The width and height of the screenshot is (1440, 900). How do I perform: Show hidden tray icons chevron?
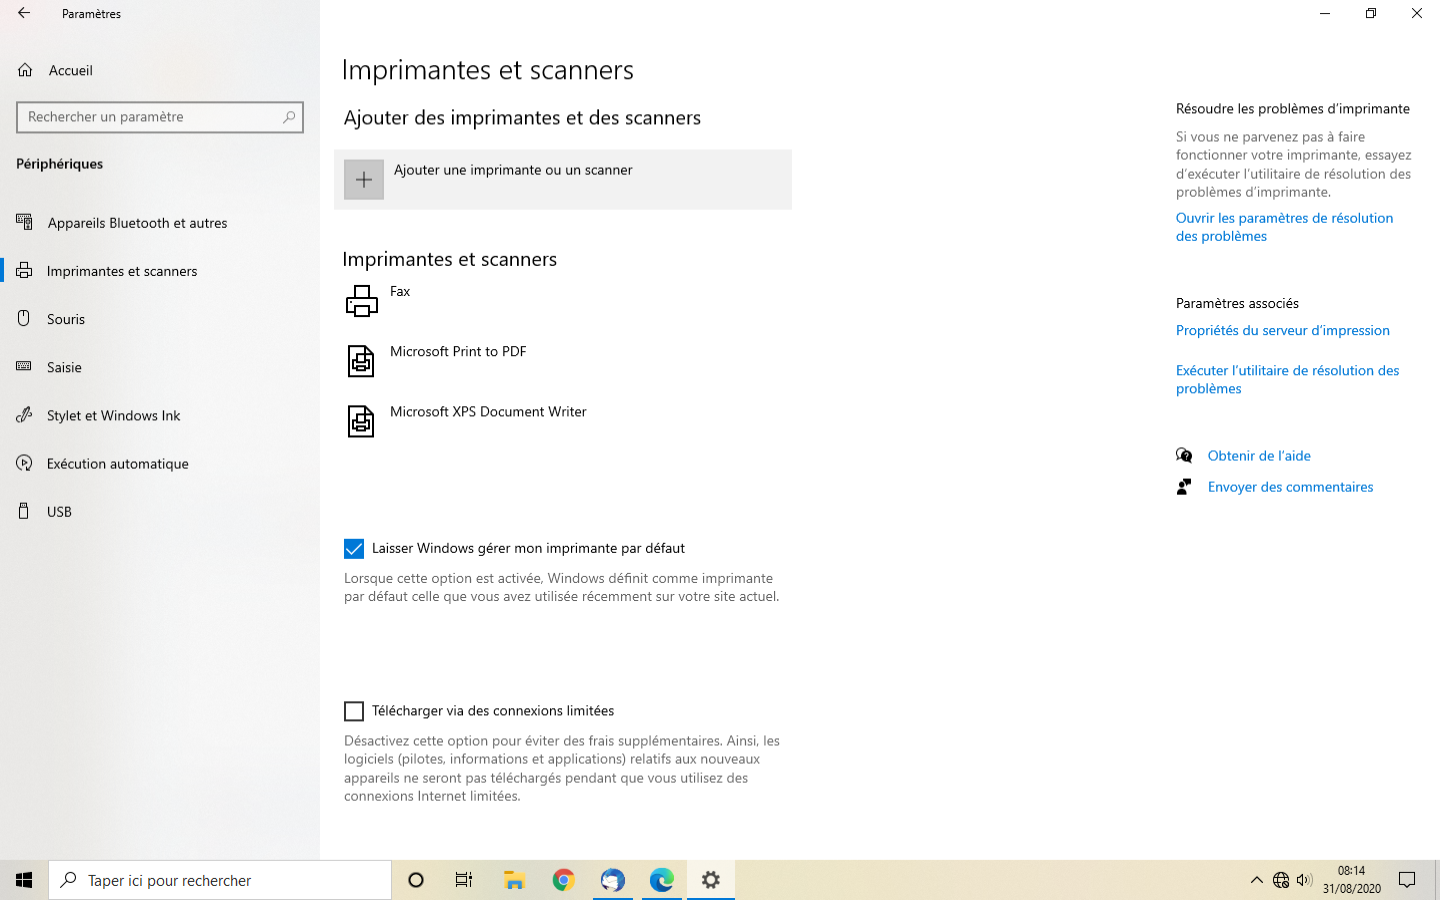coord(1257,880)
